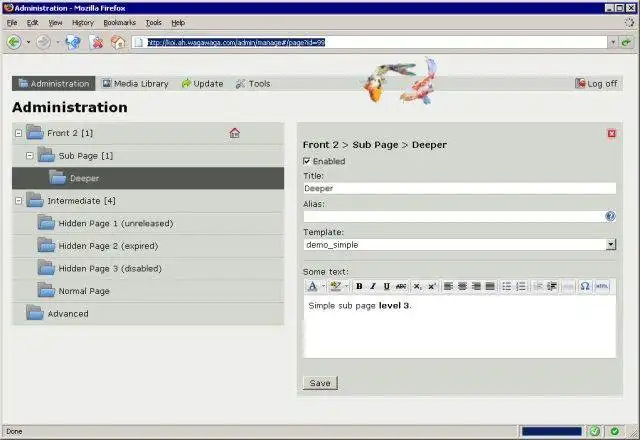
Task: Collapse the Sub Page tree node
Action: [x=29, y=156]
